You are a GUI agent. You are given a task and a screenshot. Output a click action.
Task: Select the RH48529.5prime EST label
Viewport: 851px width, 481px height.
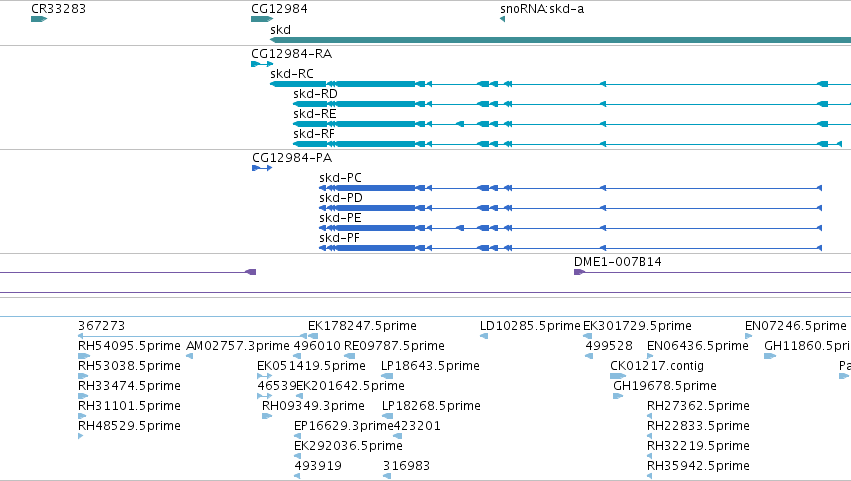click(129, 426)
